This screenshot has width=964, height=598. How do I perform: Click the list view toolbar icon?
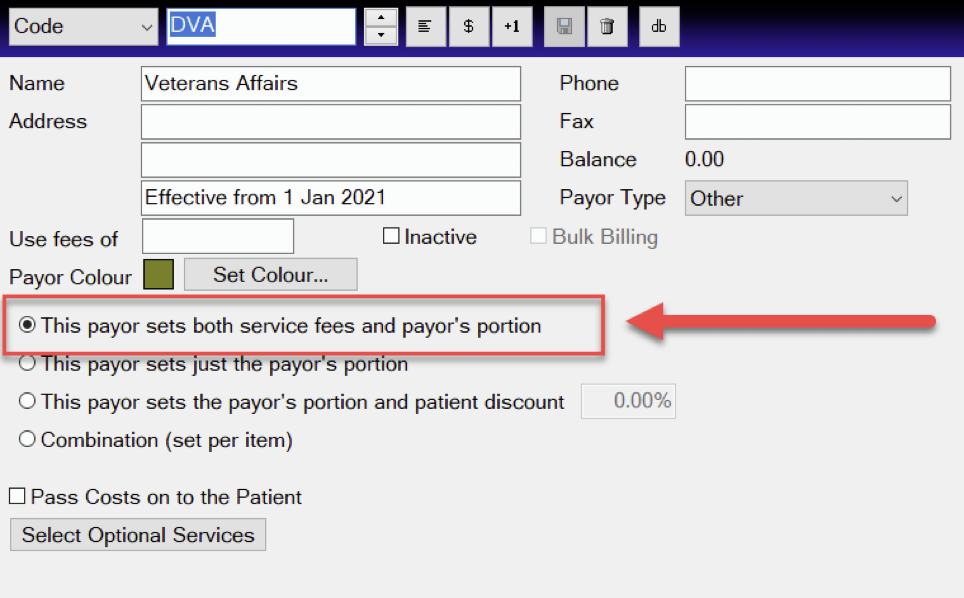point(425,26)
